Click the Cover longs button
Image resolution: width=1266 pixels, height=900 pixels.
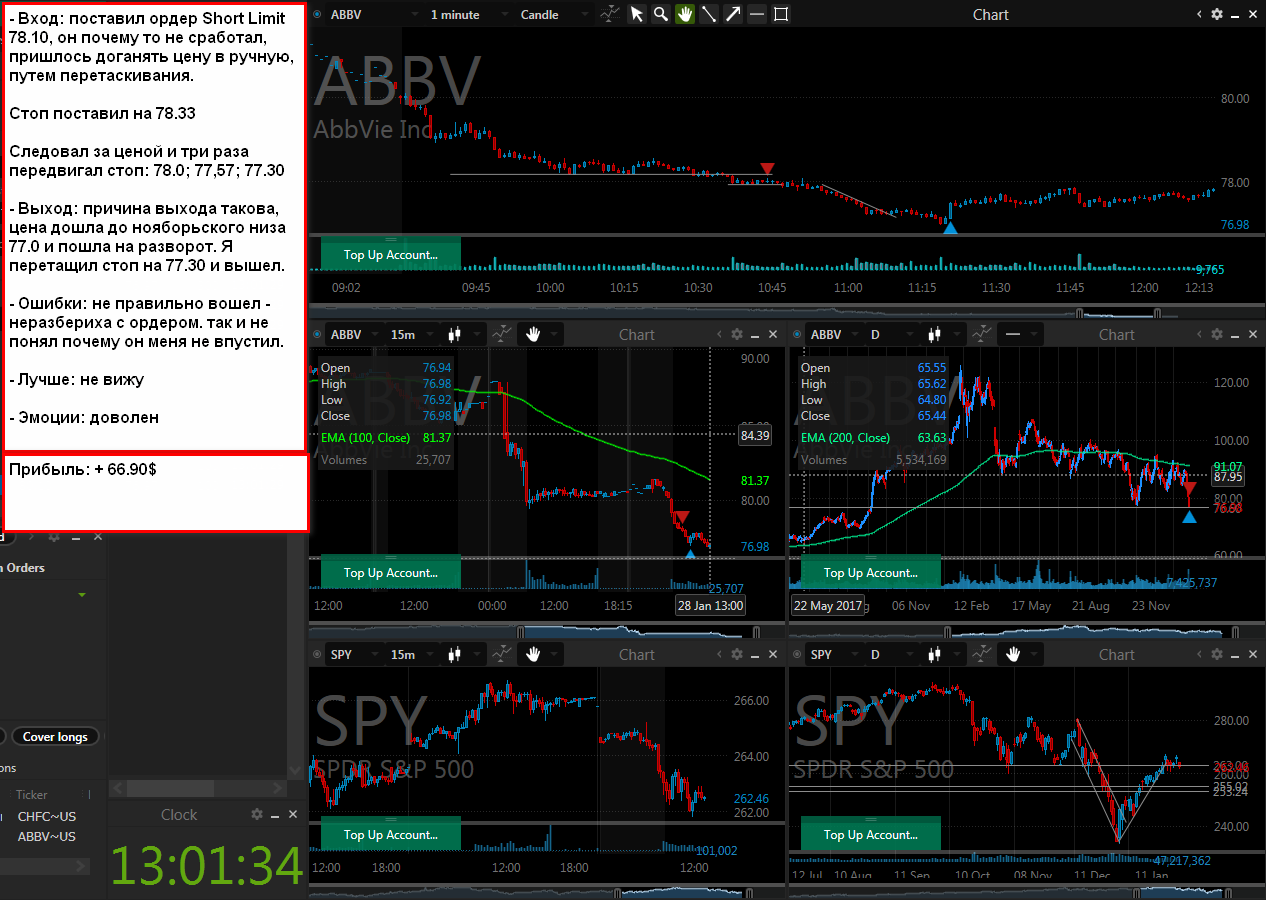tap(55, 737)
